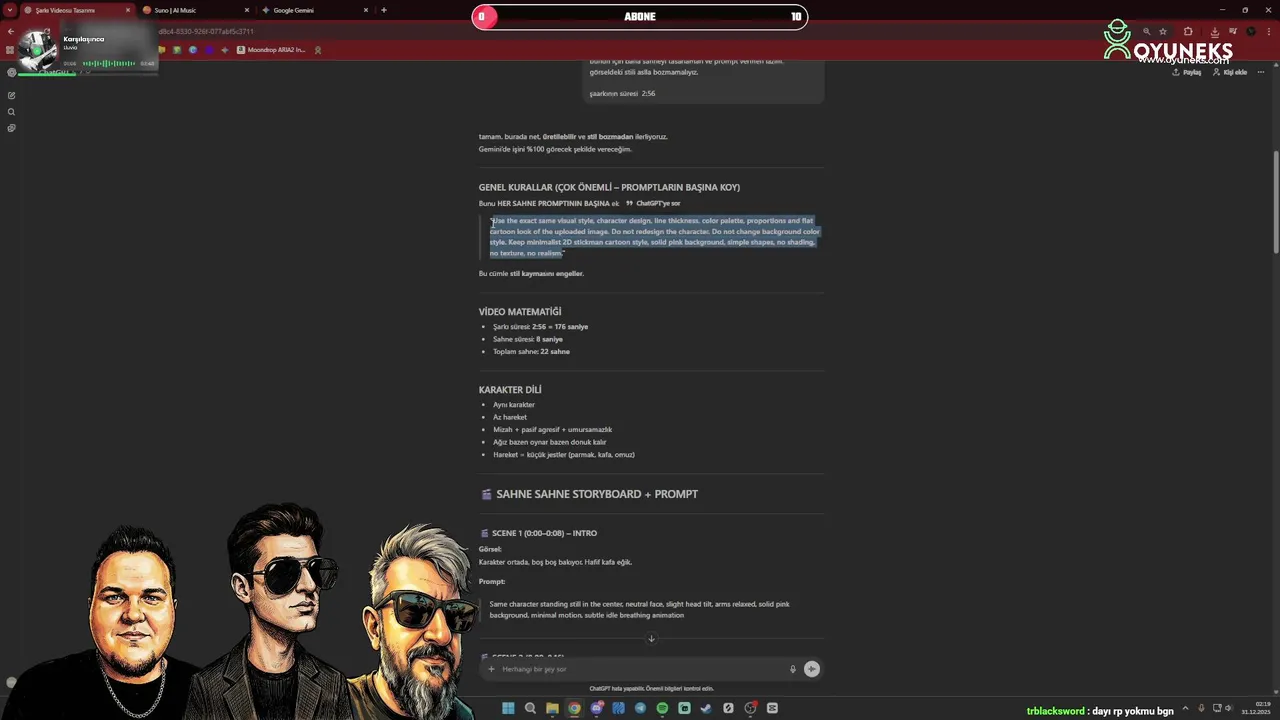Click the highlighted style prompt quote block
The image size is (1280, 720).
[654, 237]
